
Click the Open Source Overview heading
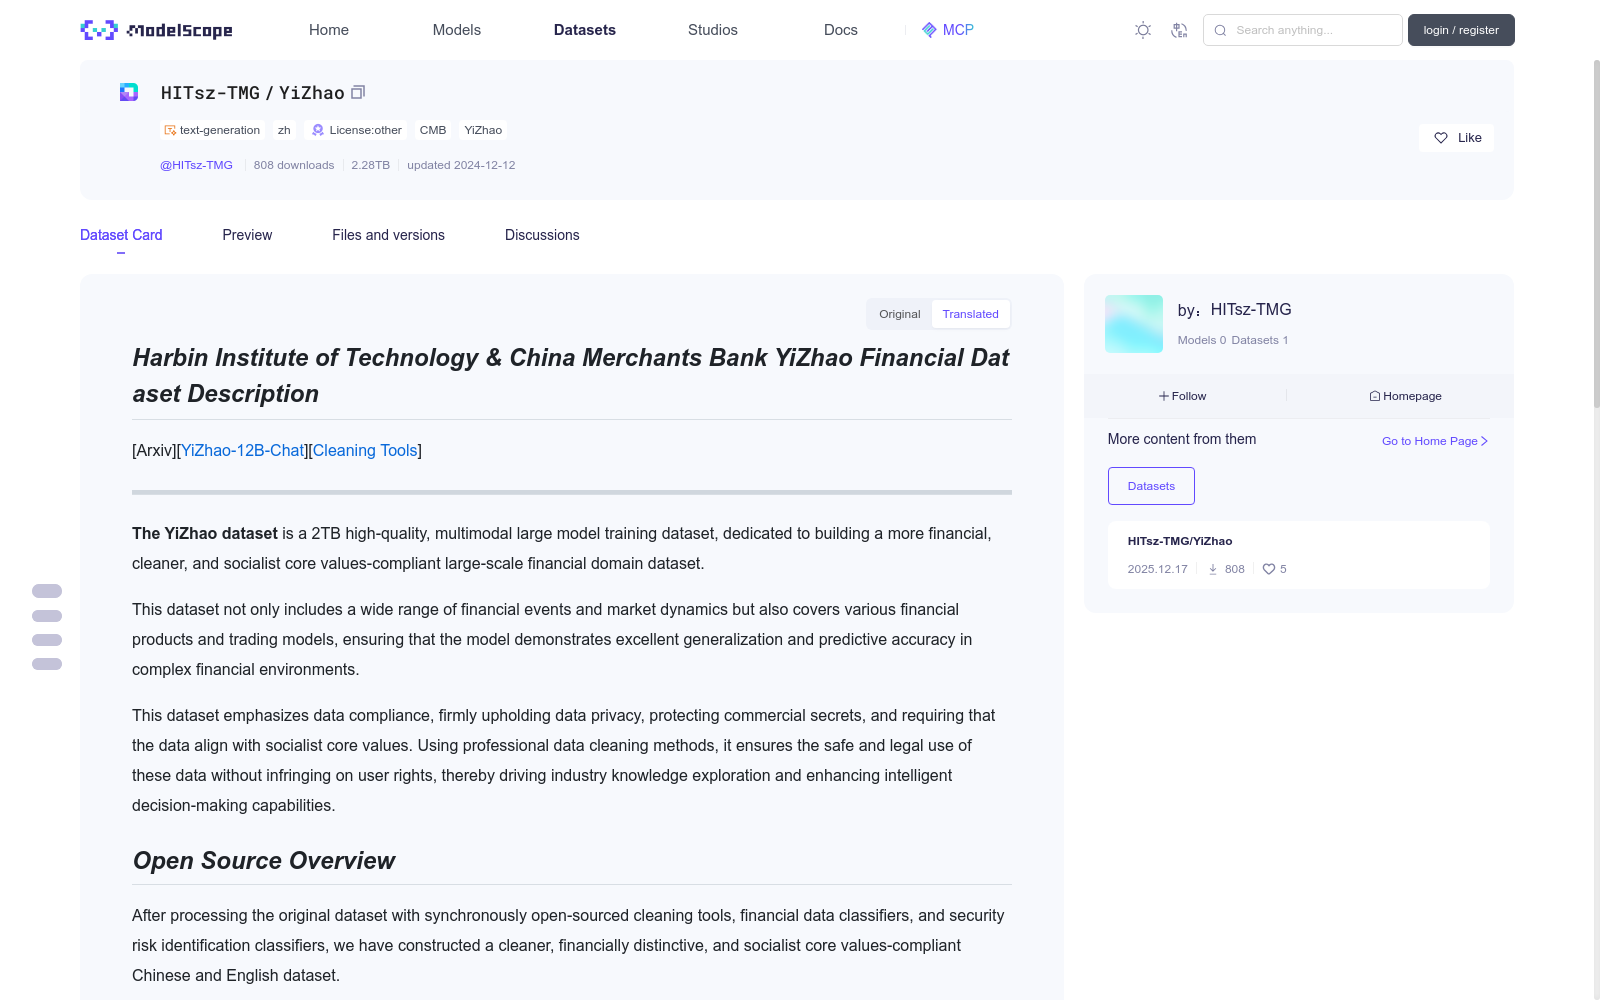(x=264, y=861)
